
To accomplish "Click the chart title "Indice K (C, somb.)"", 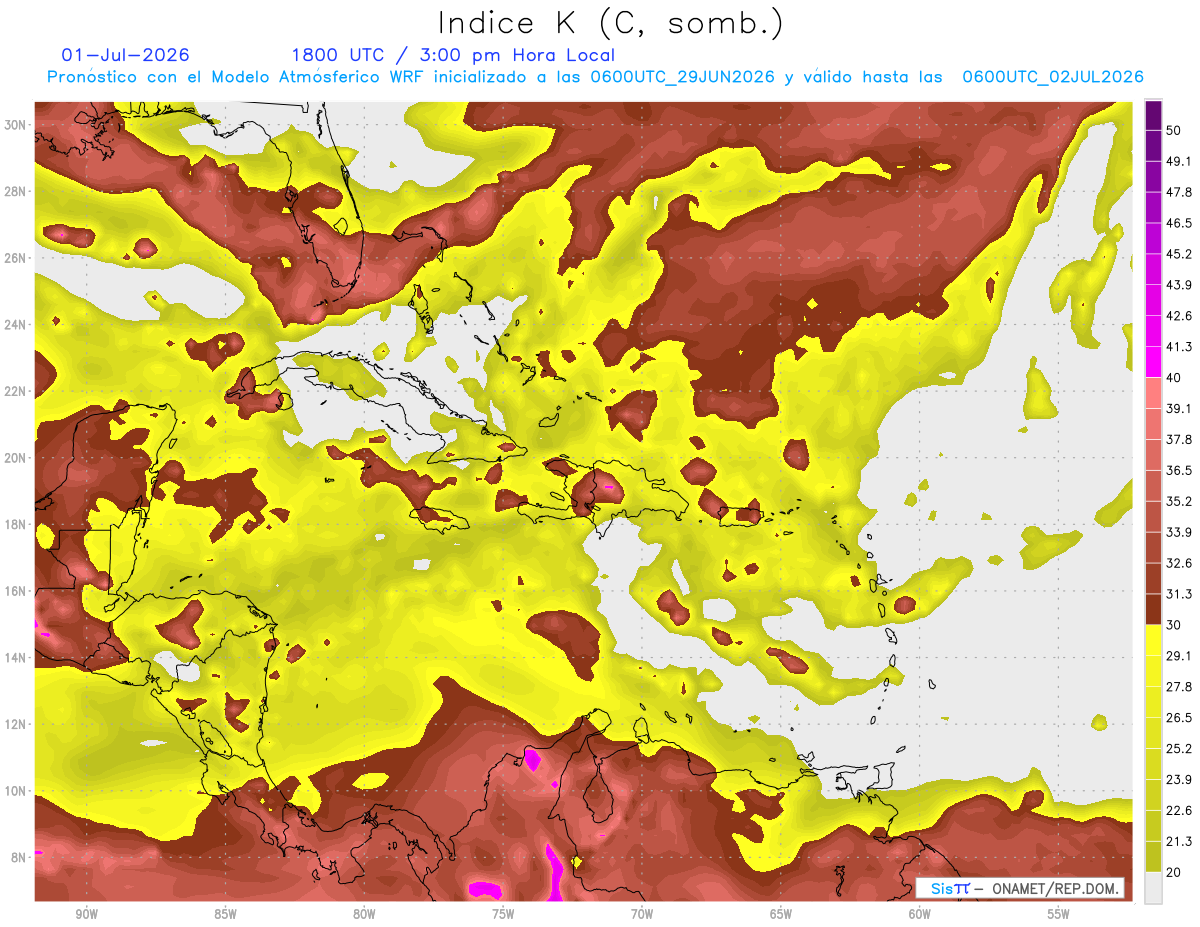I will 610,23.
